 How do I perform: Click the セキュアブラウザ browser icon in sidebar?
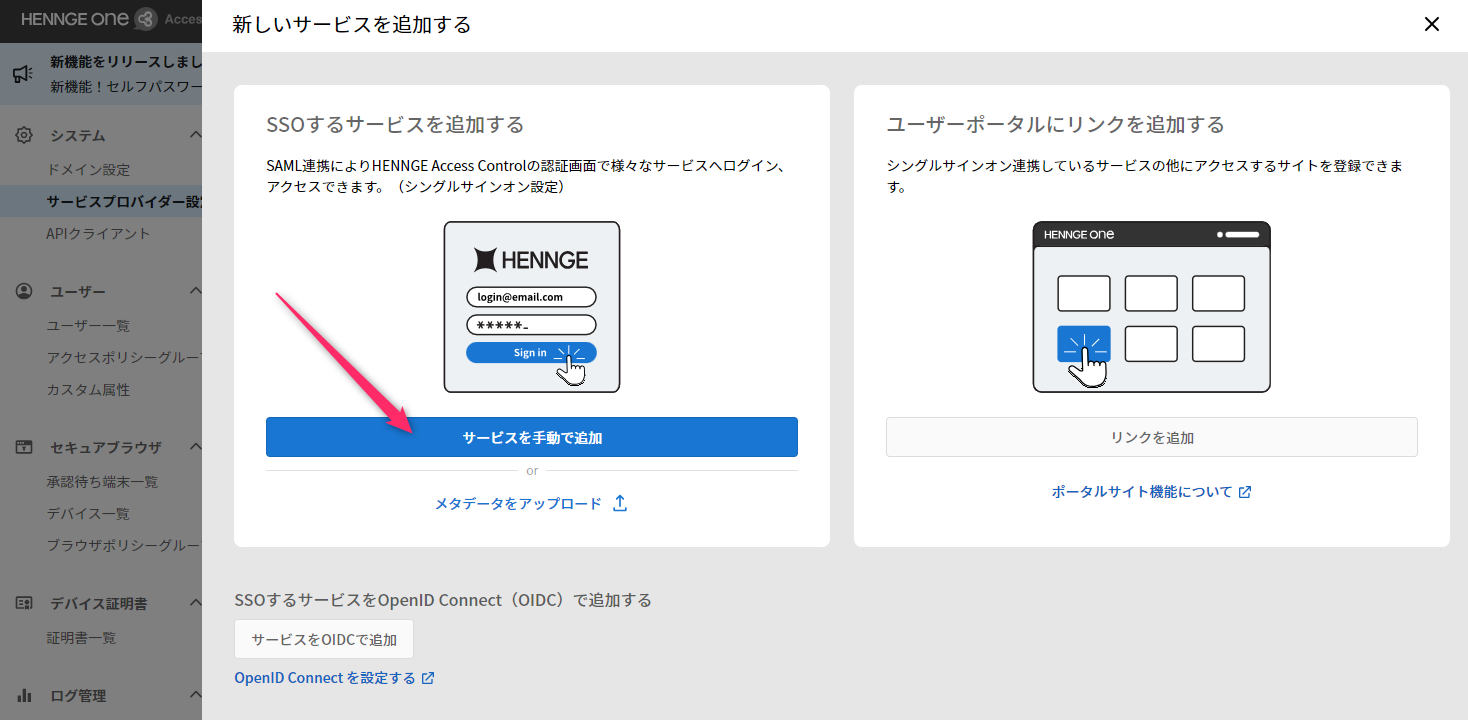[x=24, y=447]
